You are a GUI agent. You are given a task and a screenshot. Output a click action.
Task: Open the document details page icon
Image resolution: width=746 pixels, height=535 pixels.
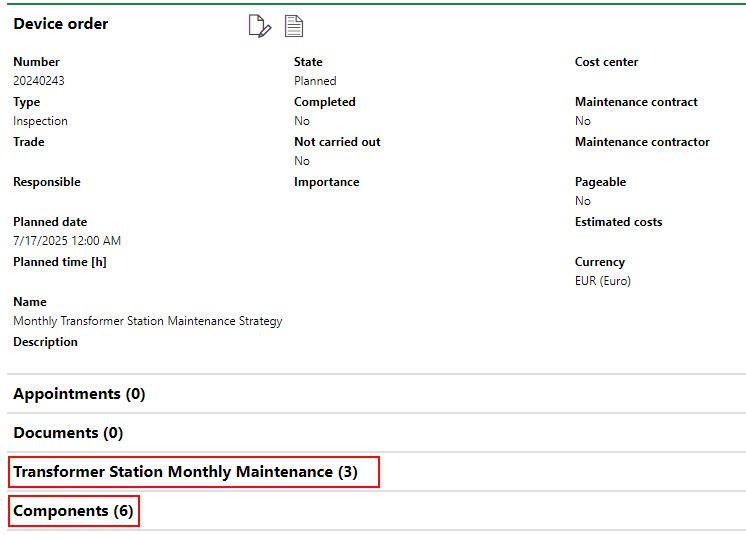click(x=294, y=27)
